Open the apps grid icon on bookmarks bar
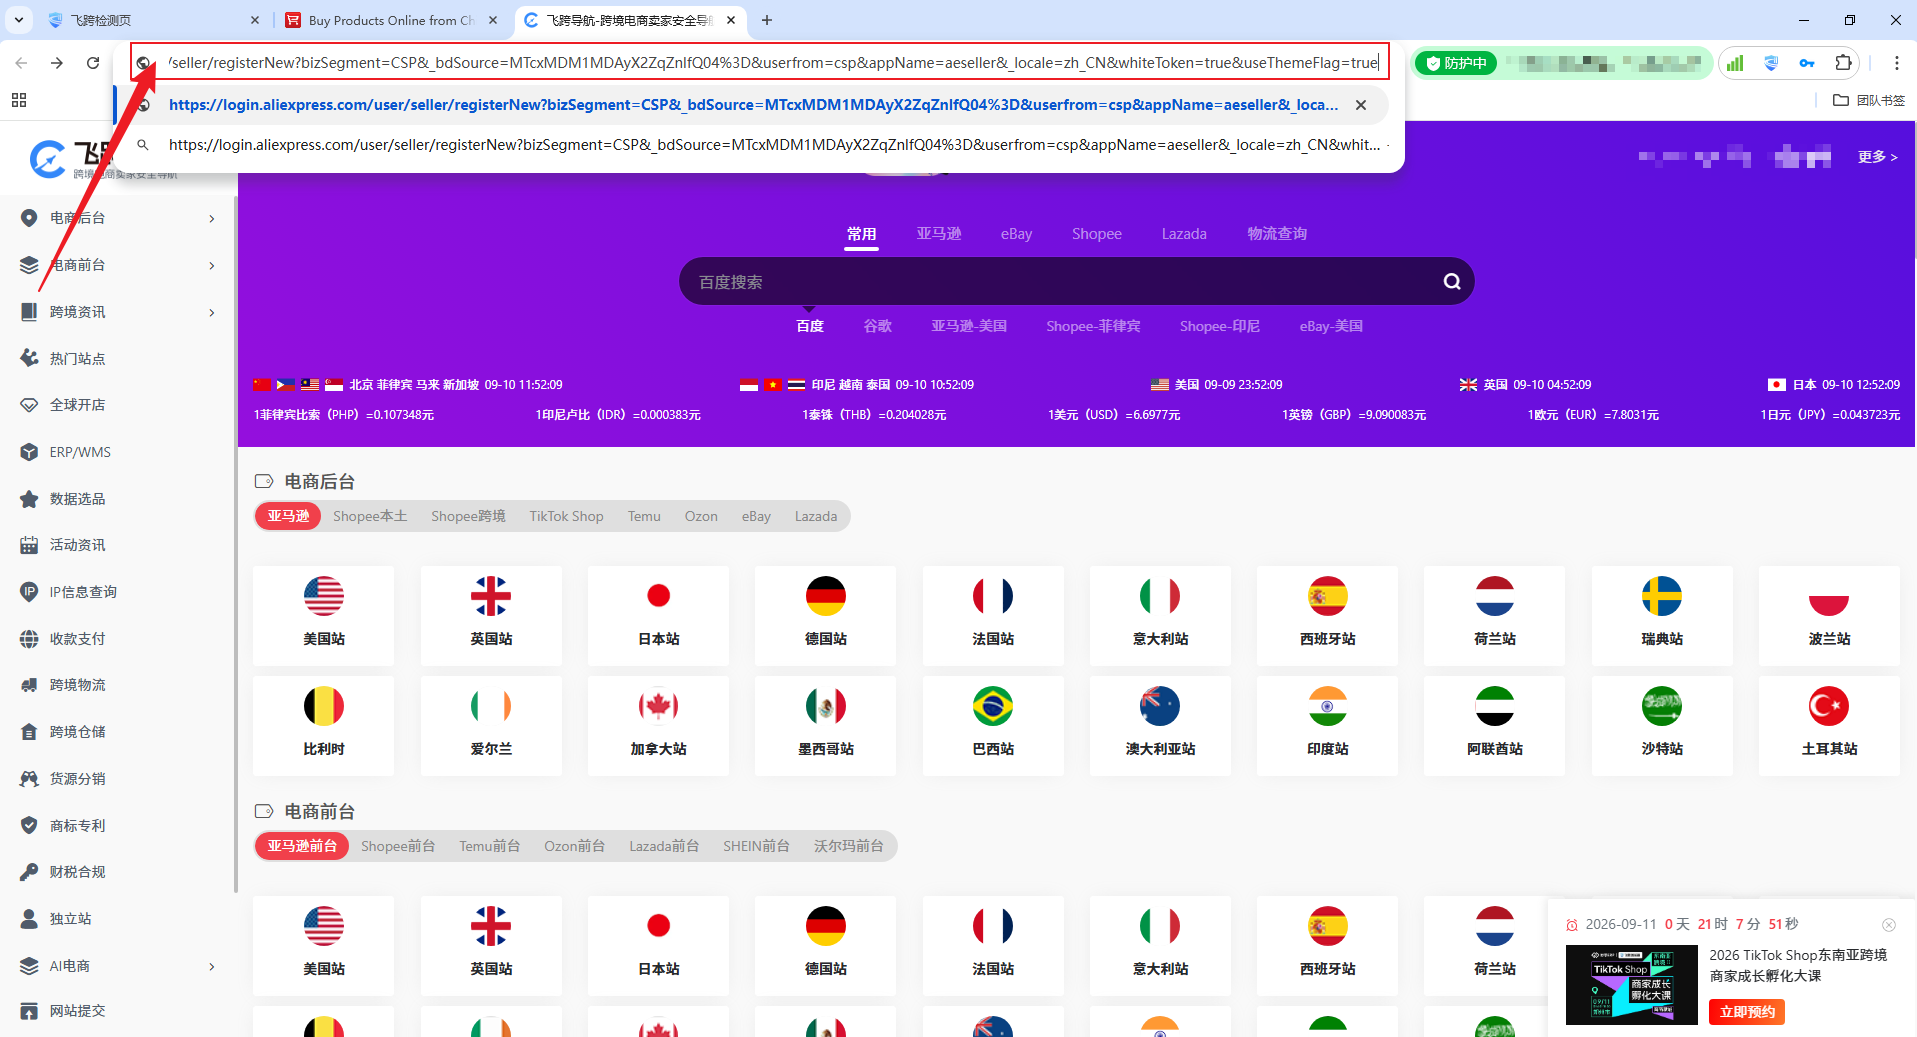 click(x=19, y=100)
